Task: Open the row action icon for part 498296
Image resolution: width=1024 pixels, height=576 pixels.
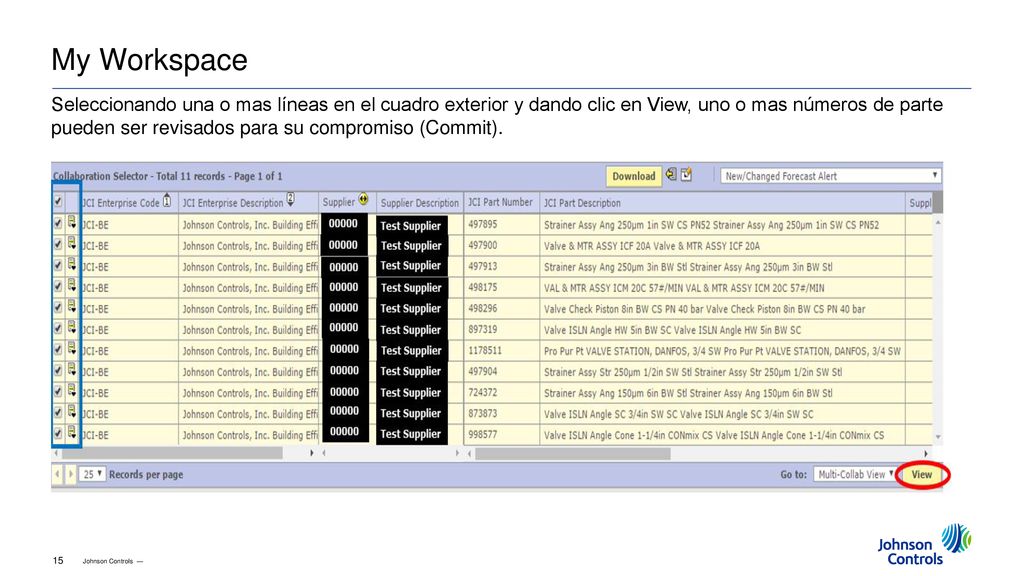Action: [72, 307]
